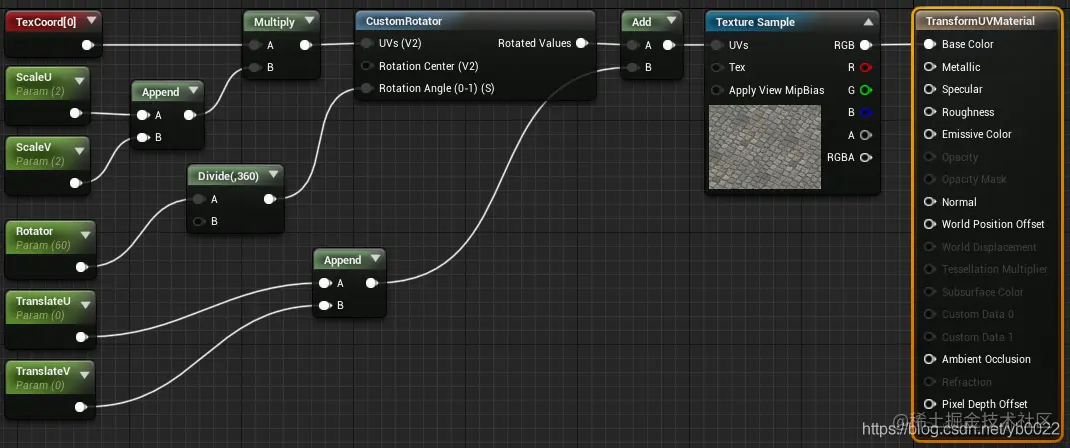Click the red R channel output pin
The height and width of the screenshot is (448, 1070).
tap(866, 68)
